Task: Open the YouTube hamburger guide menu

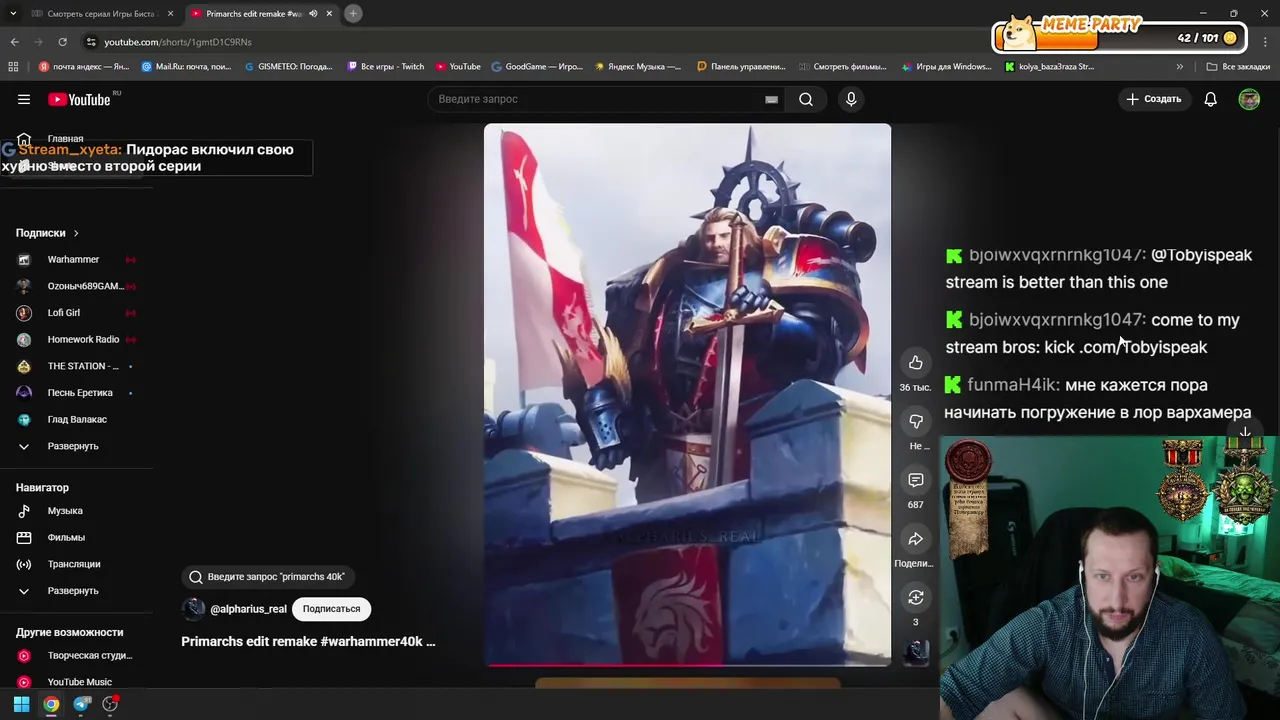Action: pyautogui.click(x=24, y=99)
